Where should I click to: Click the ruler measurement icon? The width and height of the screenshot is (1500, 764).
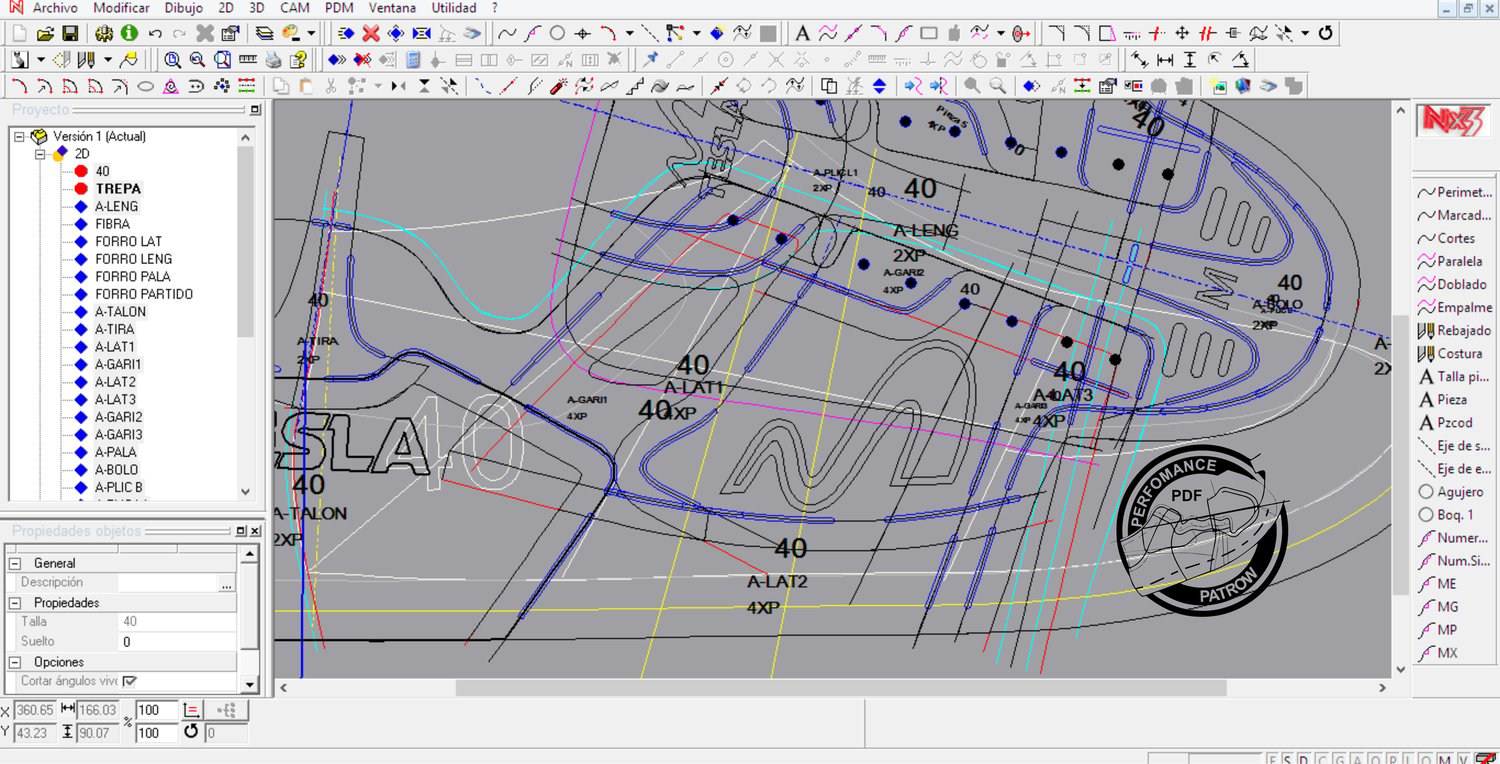click(248, 60)
